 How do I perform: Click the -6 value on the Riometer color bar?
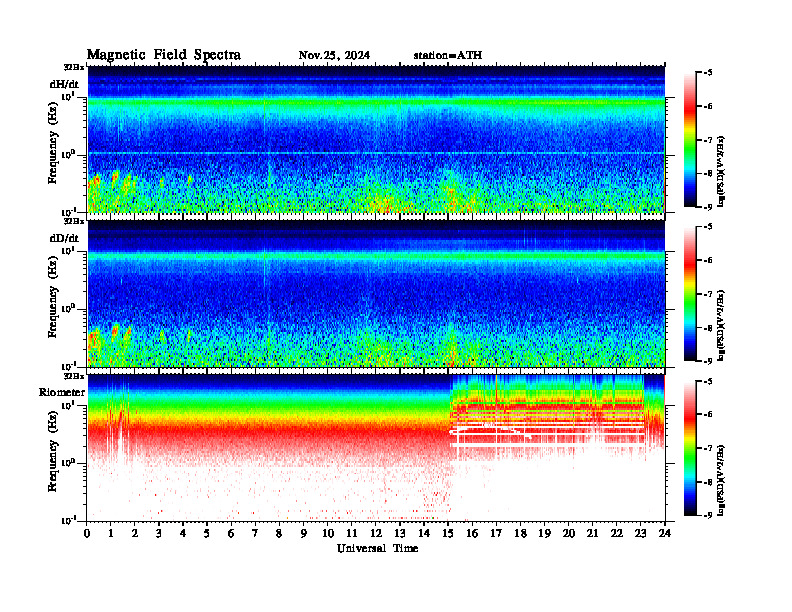[707, 414]
